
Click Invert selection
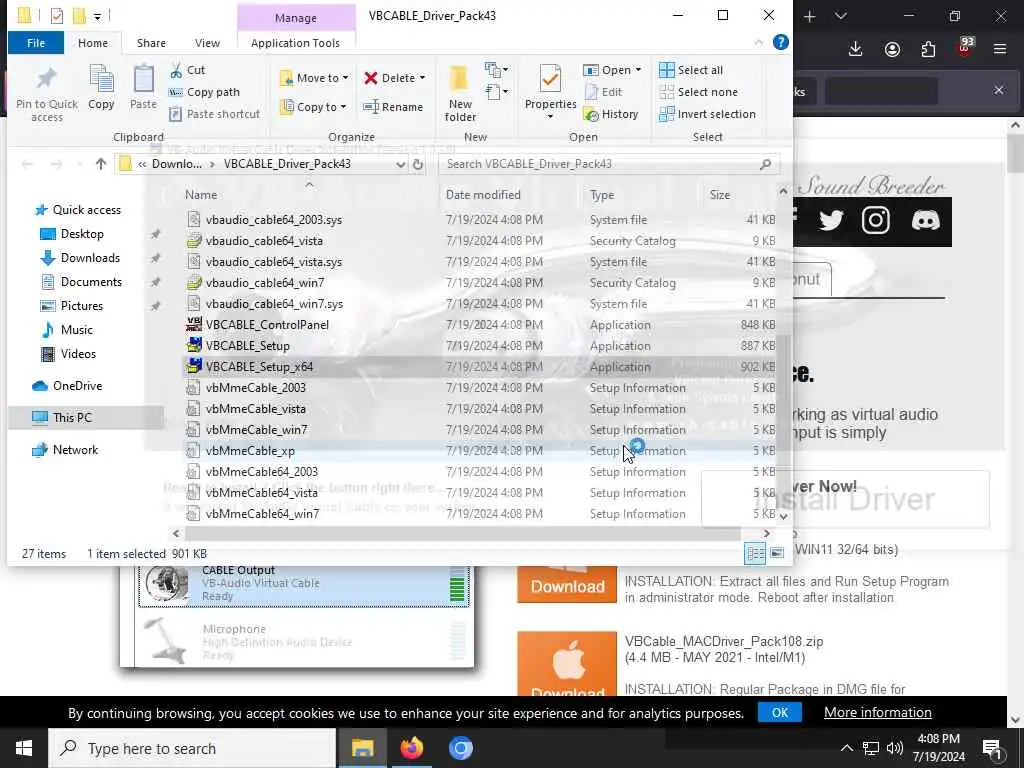click(x=707, y=114)
